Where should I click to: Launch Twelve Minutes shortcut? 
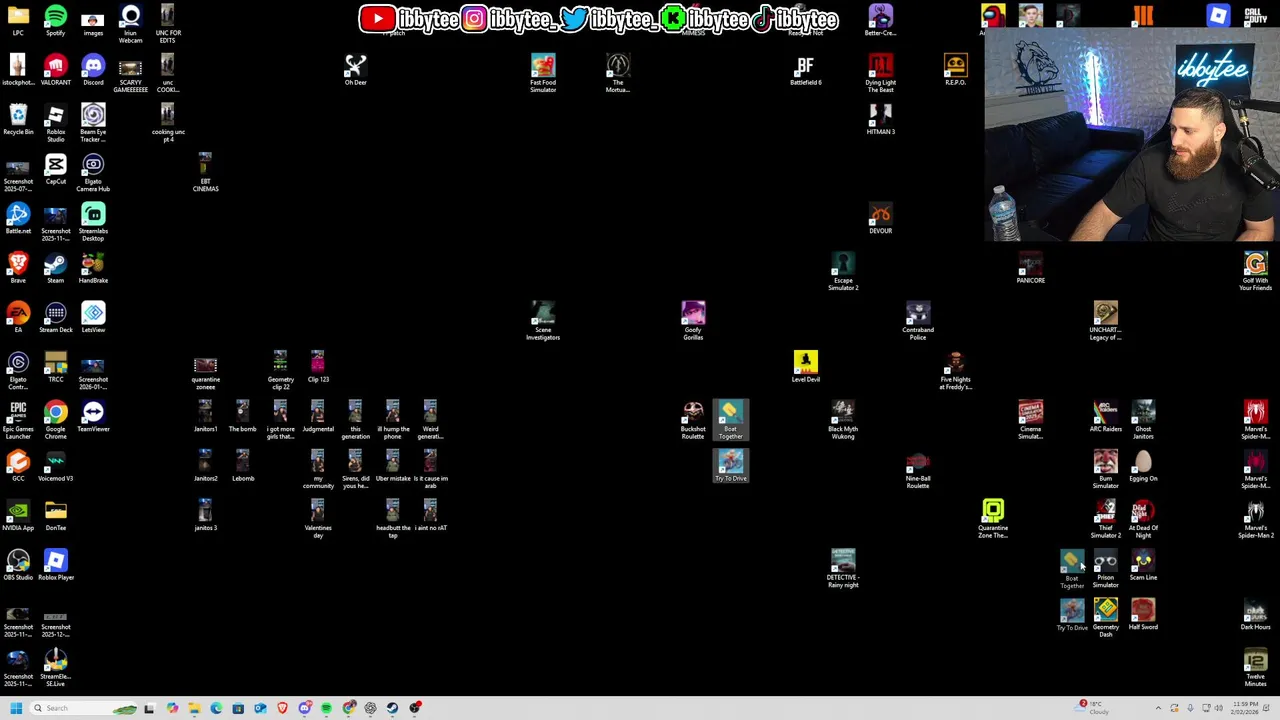(x=1255, y=668)
